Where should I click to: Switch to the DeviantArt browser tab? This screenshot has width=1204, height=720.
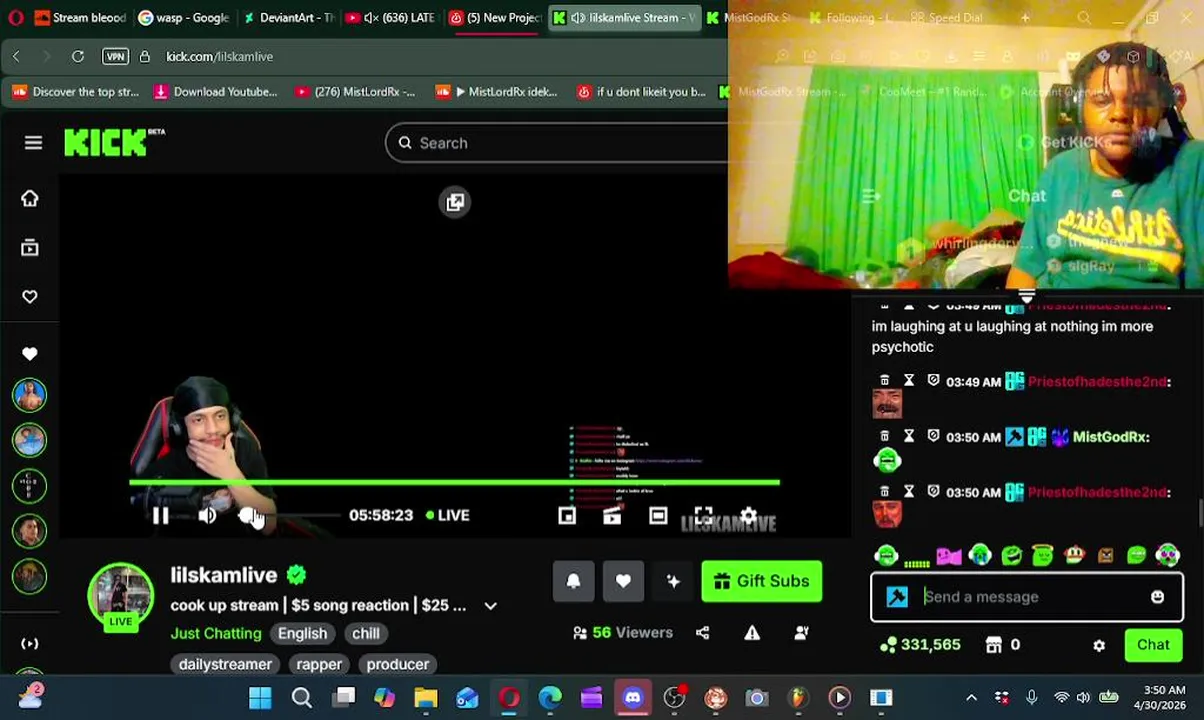click(x=290, y=17)
